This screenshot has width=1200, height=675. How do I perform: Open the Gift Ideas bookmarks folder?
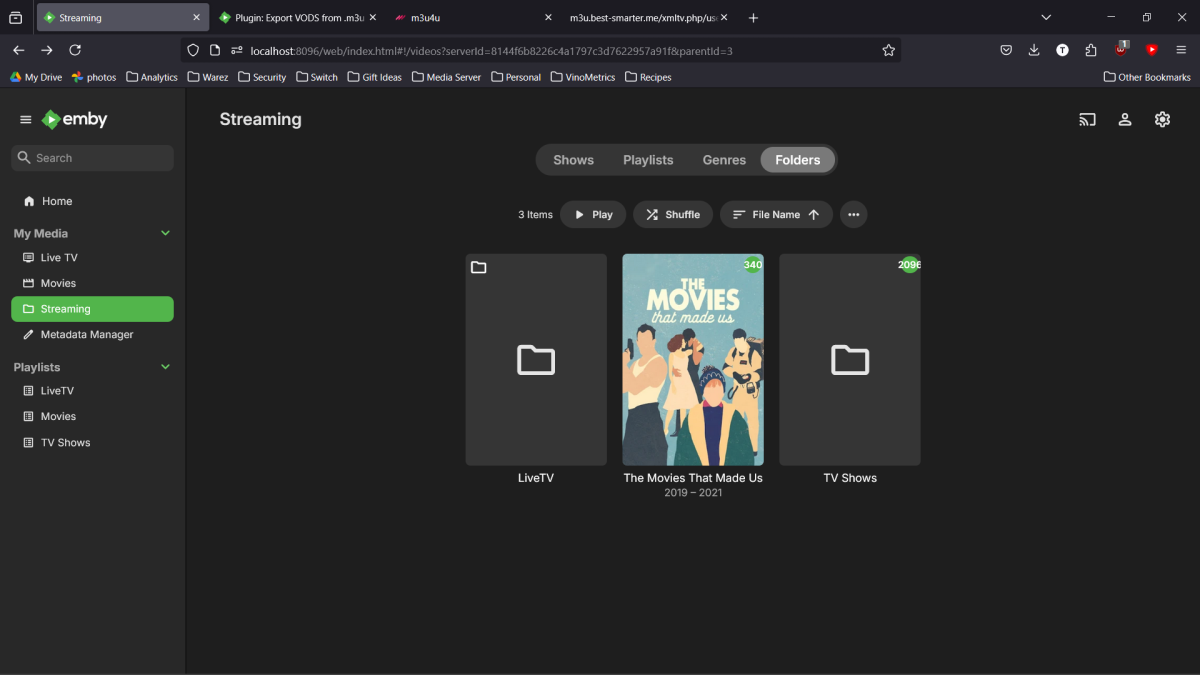pos(374,77)
